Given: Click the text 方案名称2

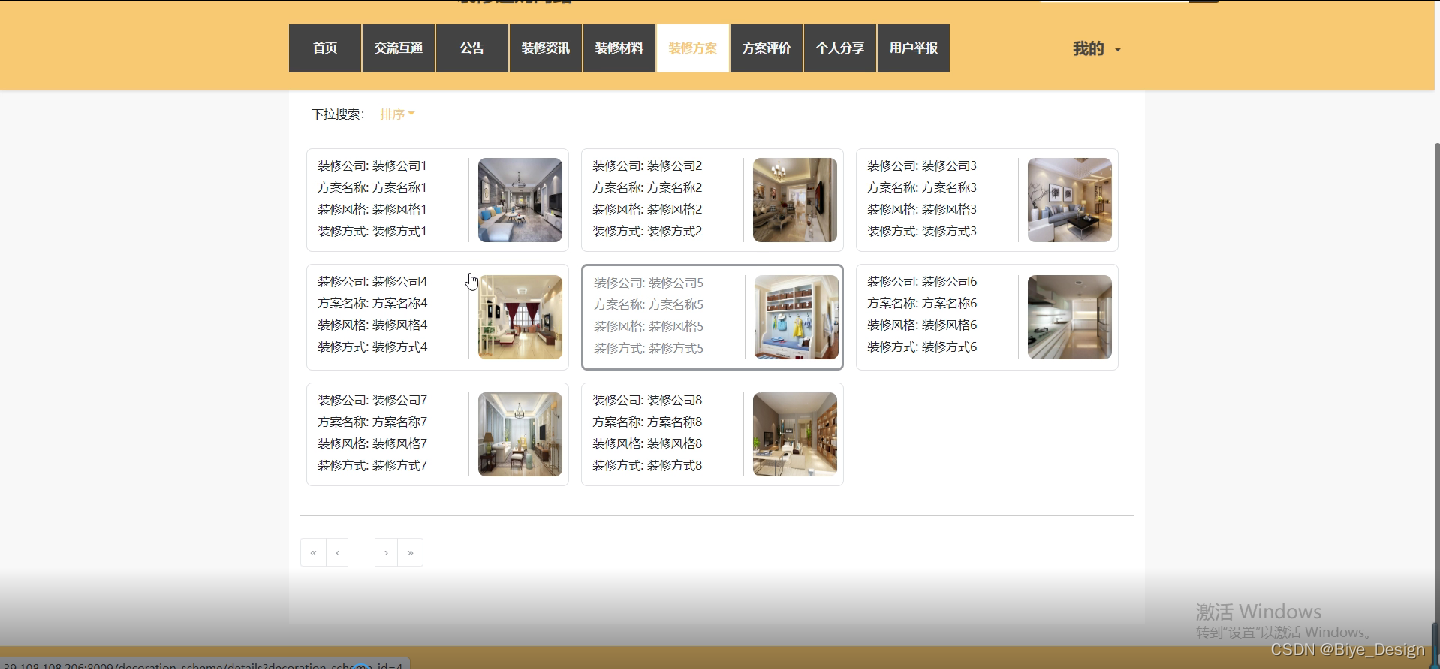Looking at the screenshot, I should [x=675, y=188].
